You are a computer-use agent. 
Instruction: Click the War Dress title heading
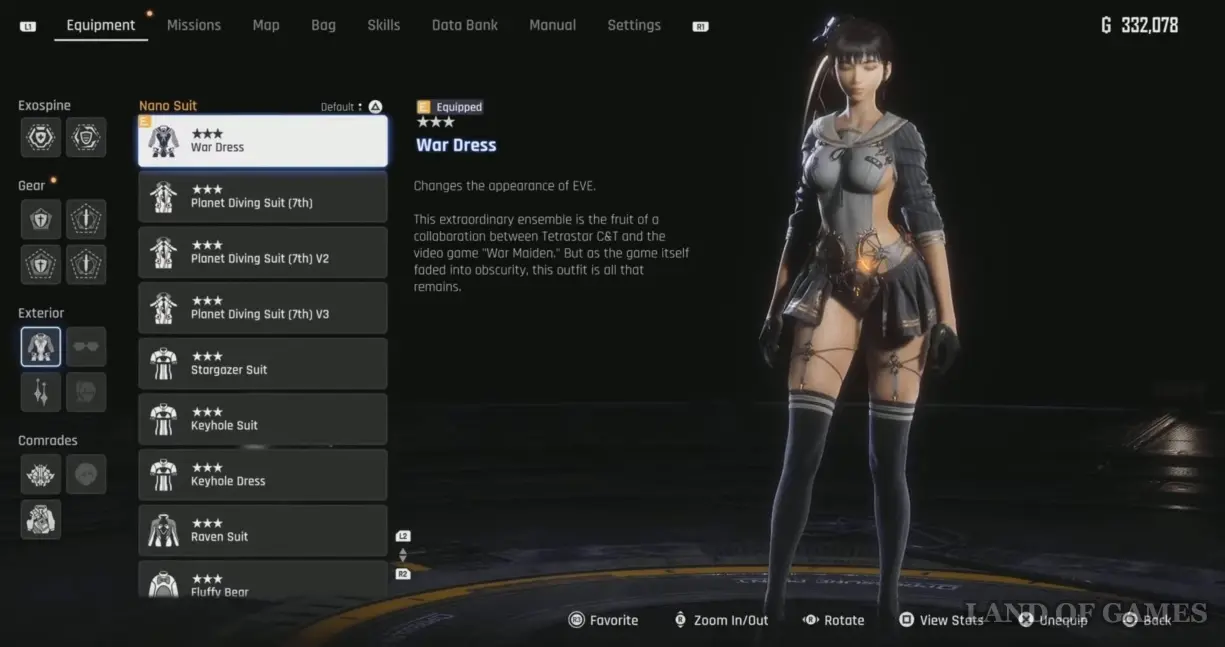point(456,145)
